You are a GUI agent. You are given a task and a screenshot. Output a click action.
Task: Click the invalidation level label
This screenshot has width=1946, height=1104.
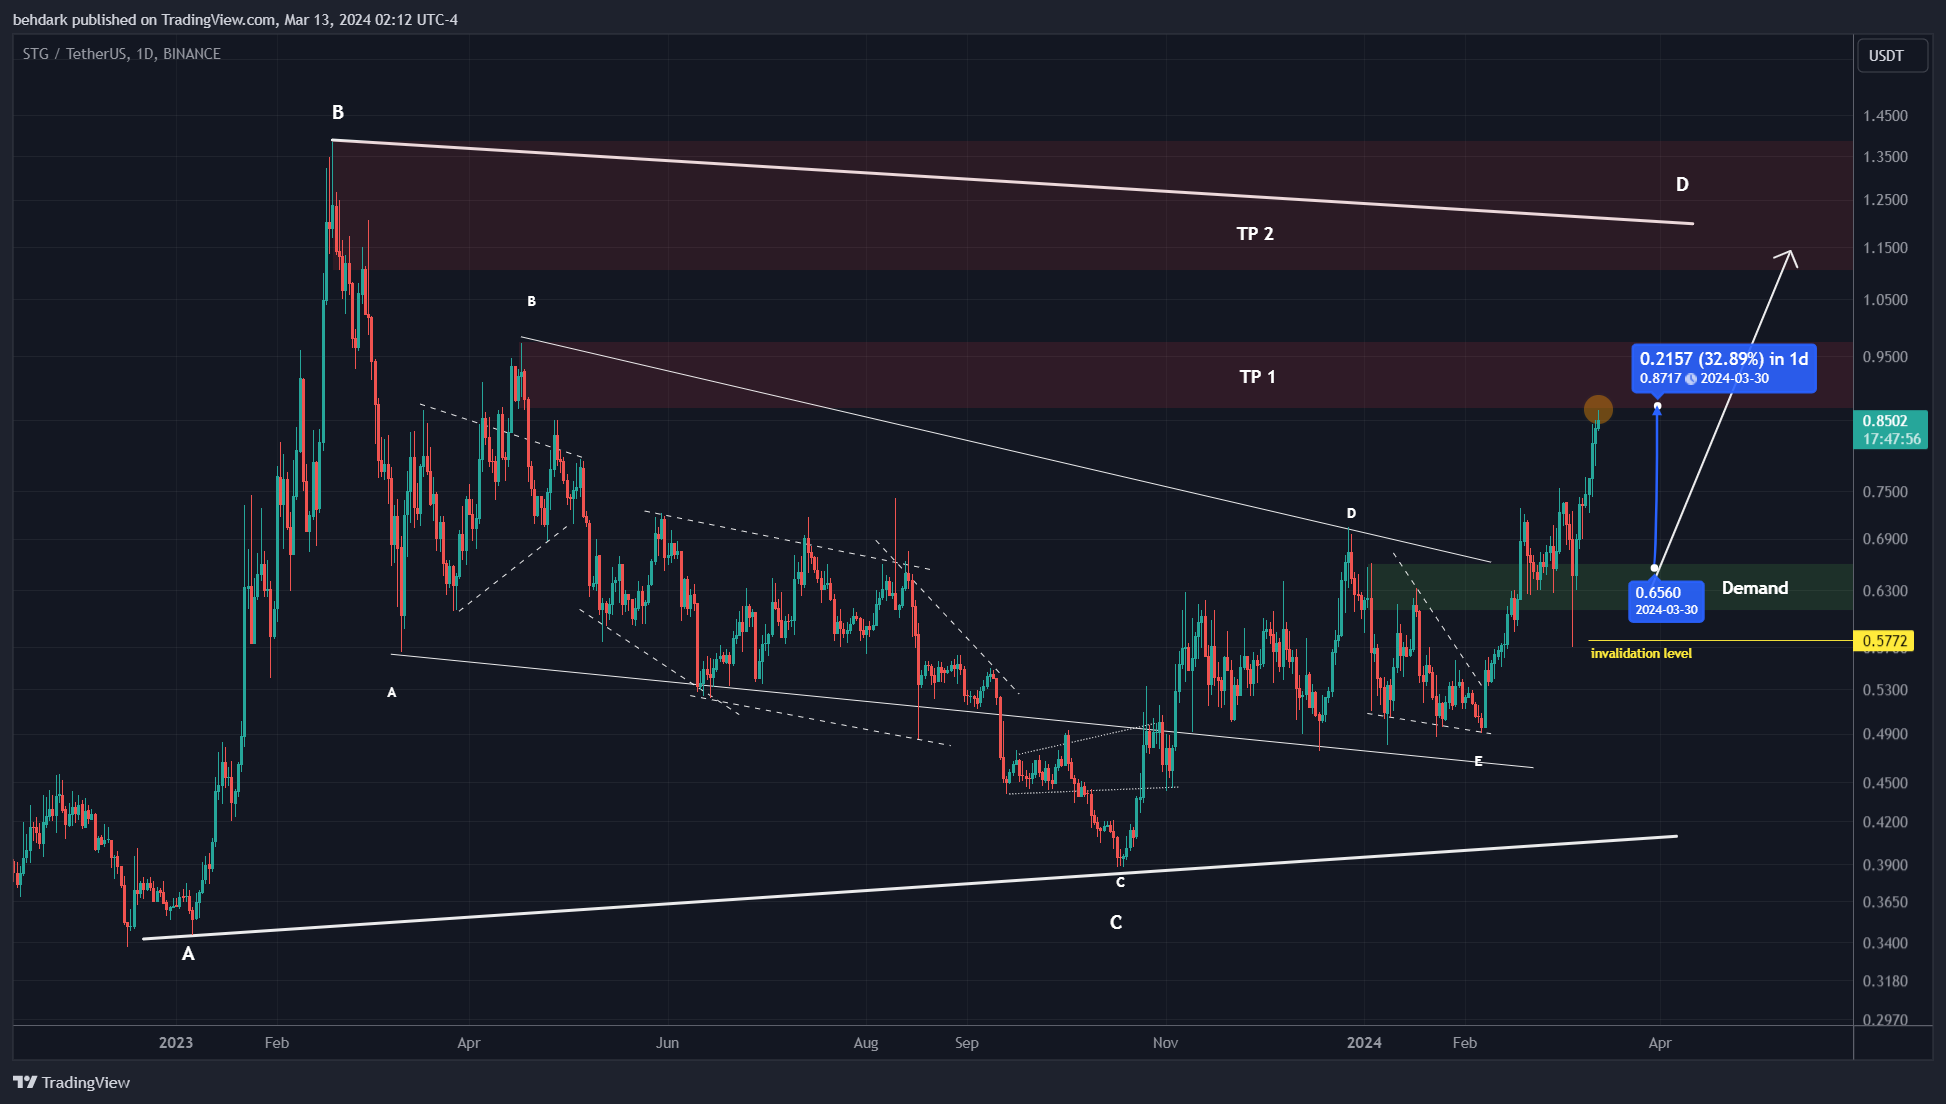[1641, 653]
